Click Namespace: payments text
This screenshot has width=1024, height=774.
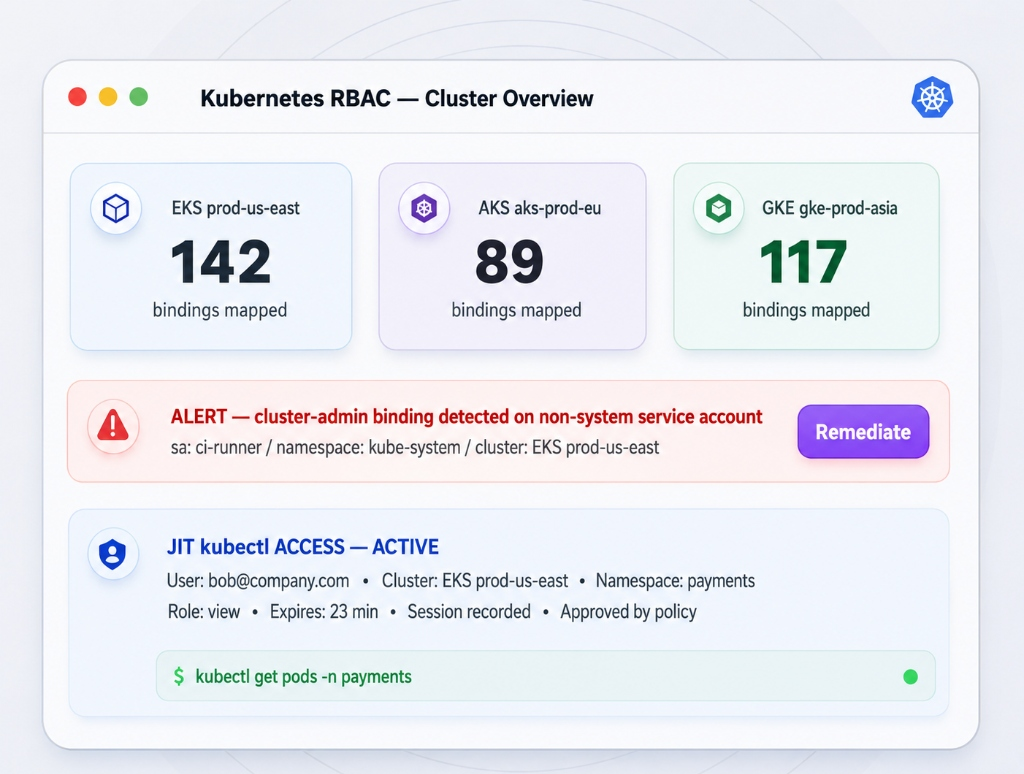tap(675, 581)
